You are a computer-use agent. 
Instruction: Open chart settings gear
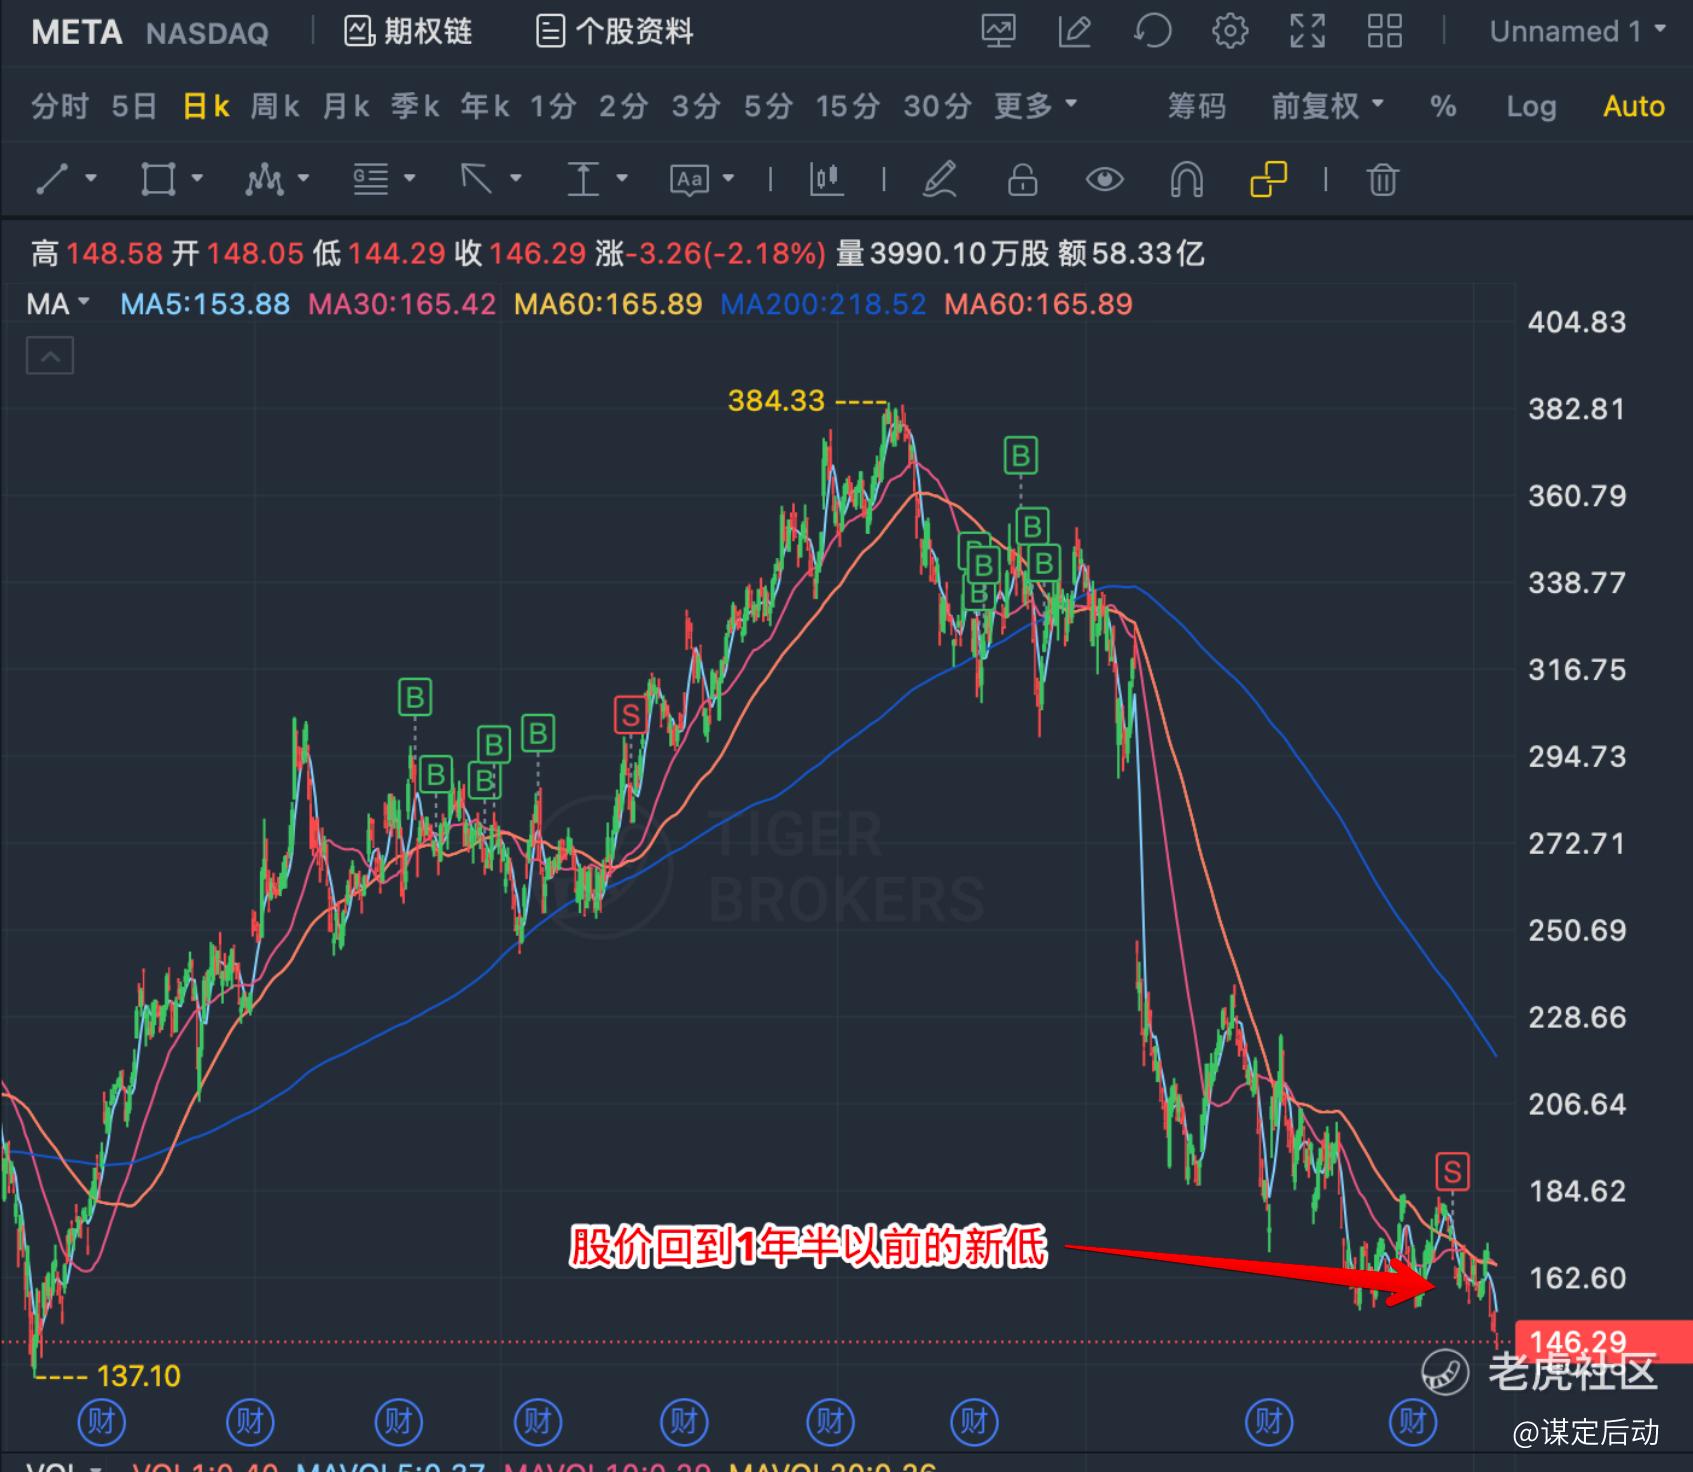click(1230, 31)
